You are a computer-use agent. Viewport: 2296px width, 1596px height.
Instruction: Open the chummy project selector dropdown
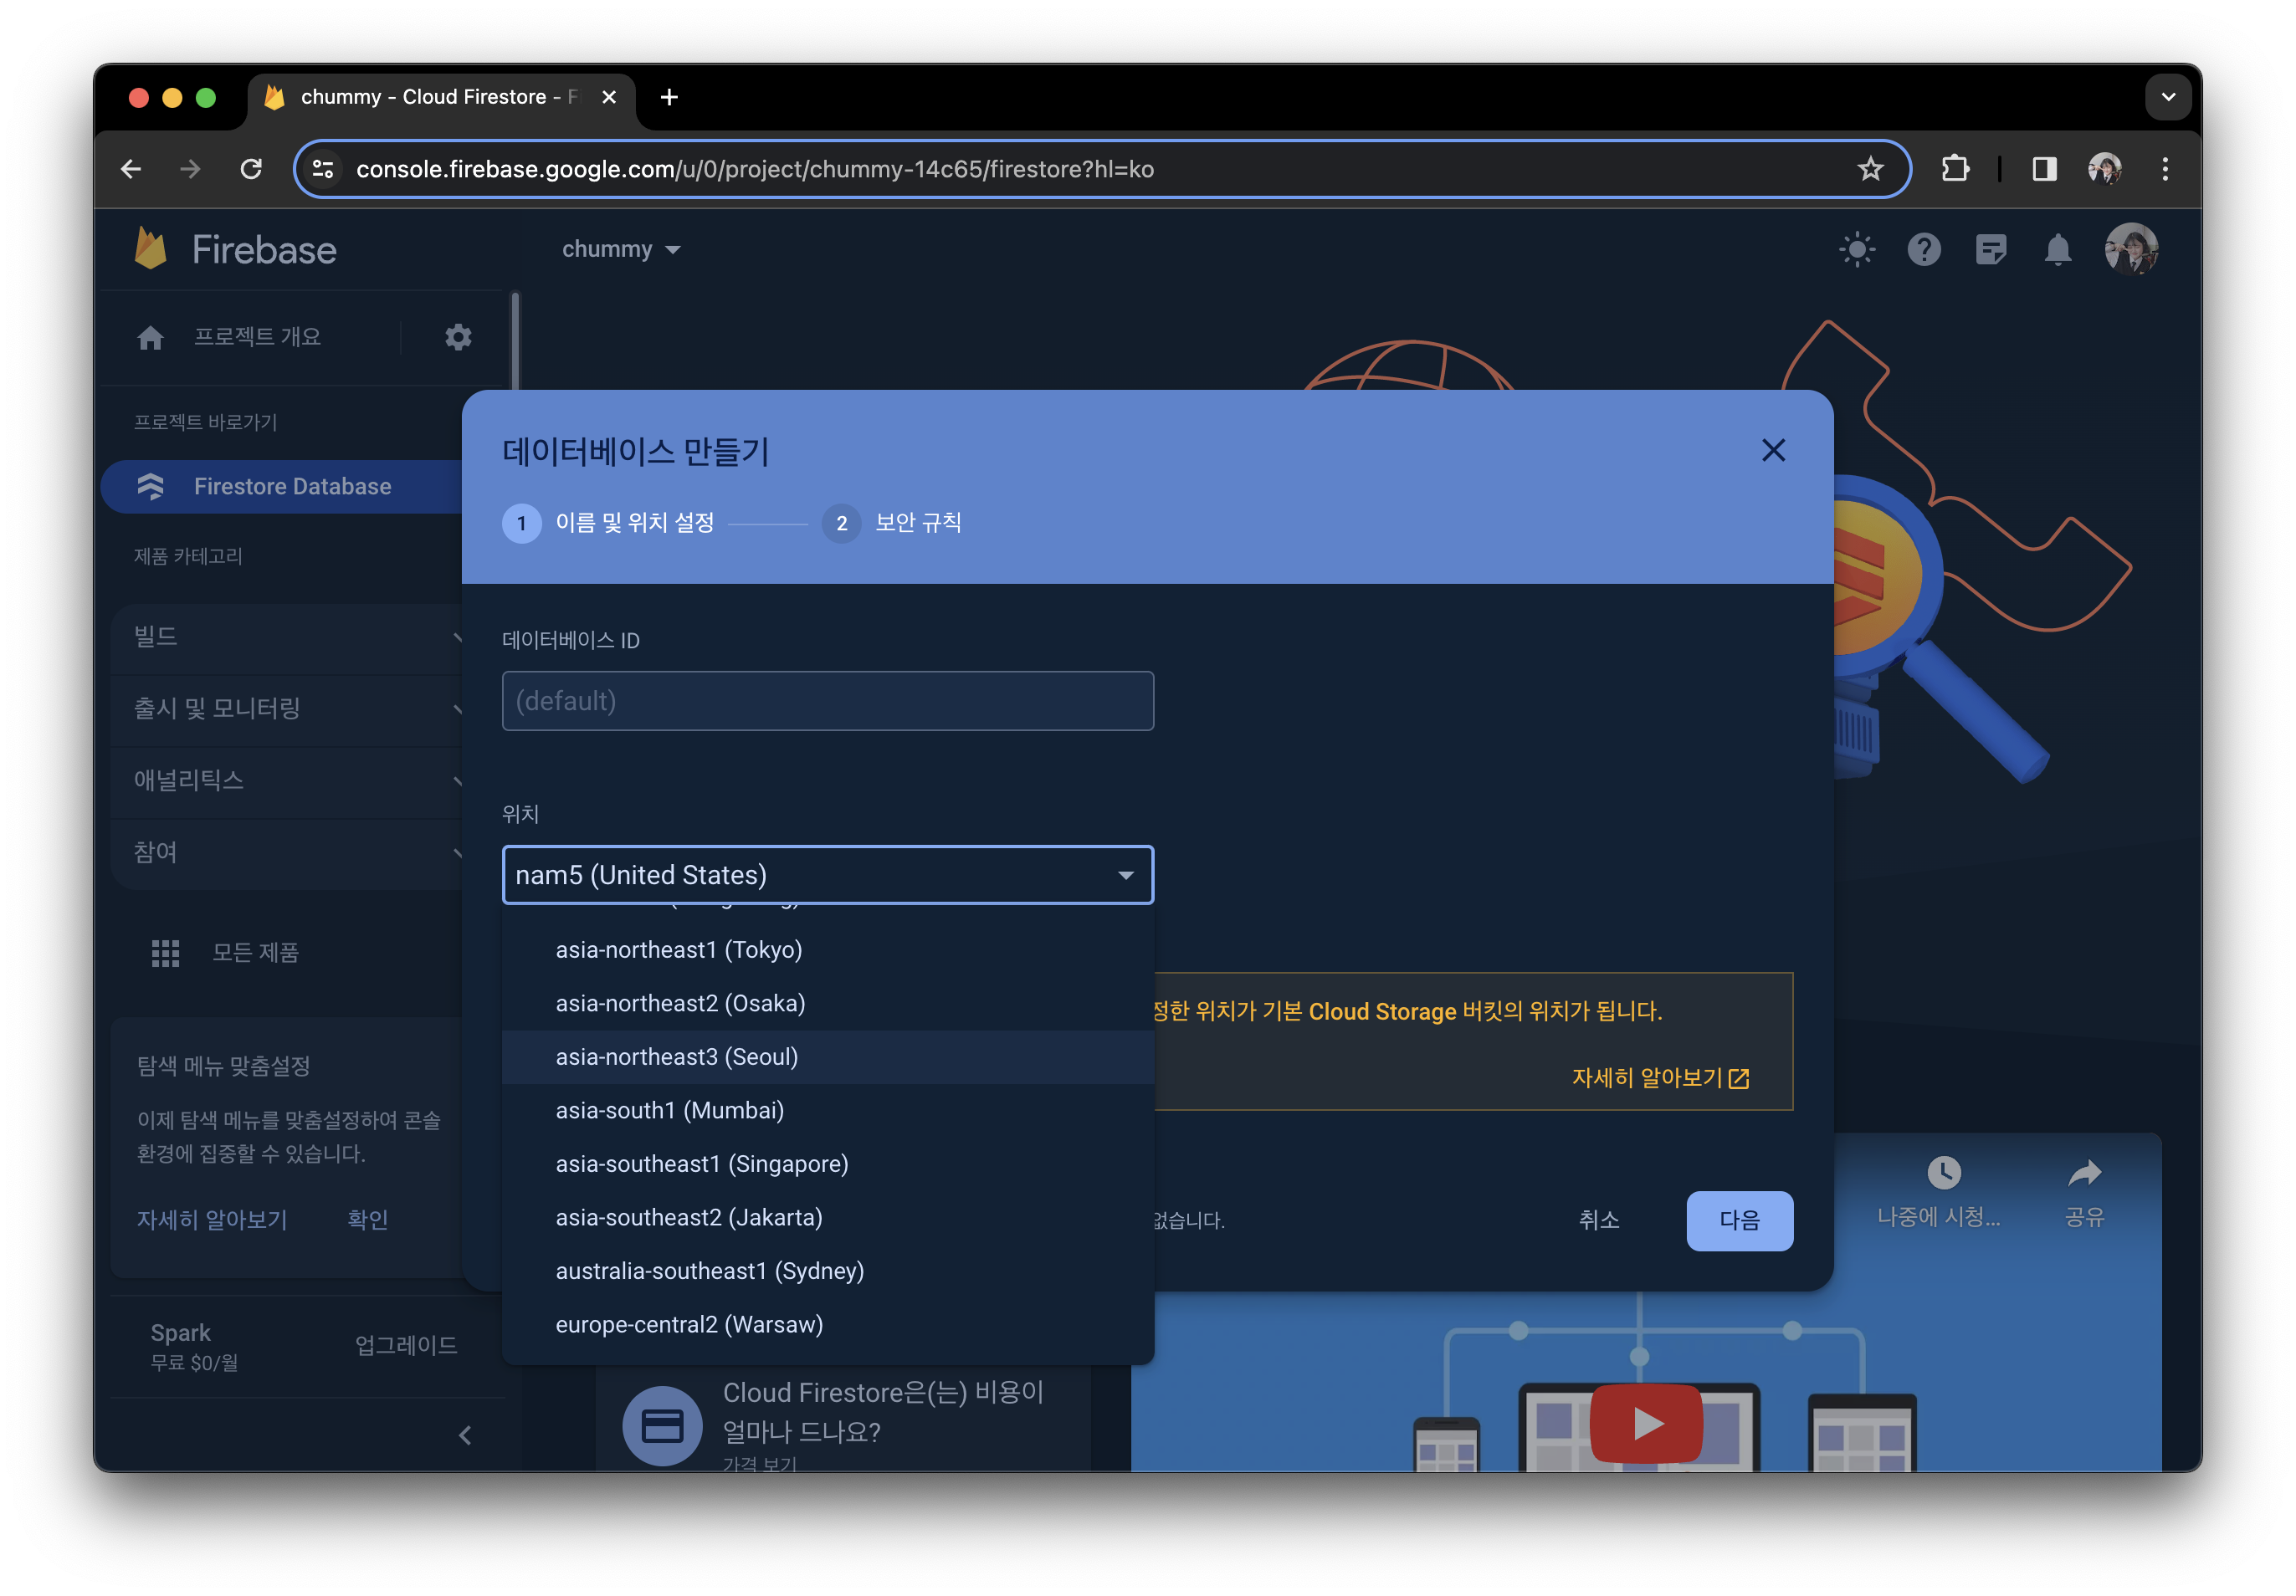point(620,249)
